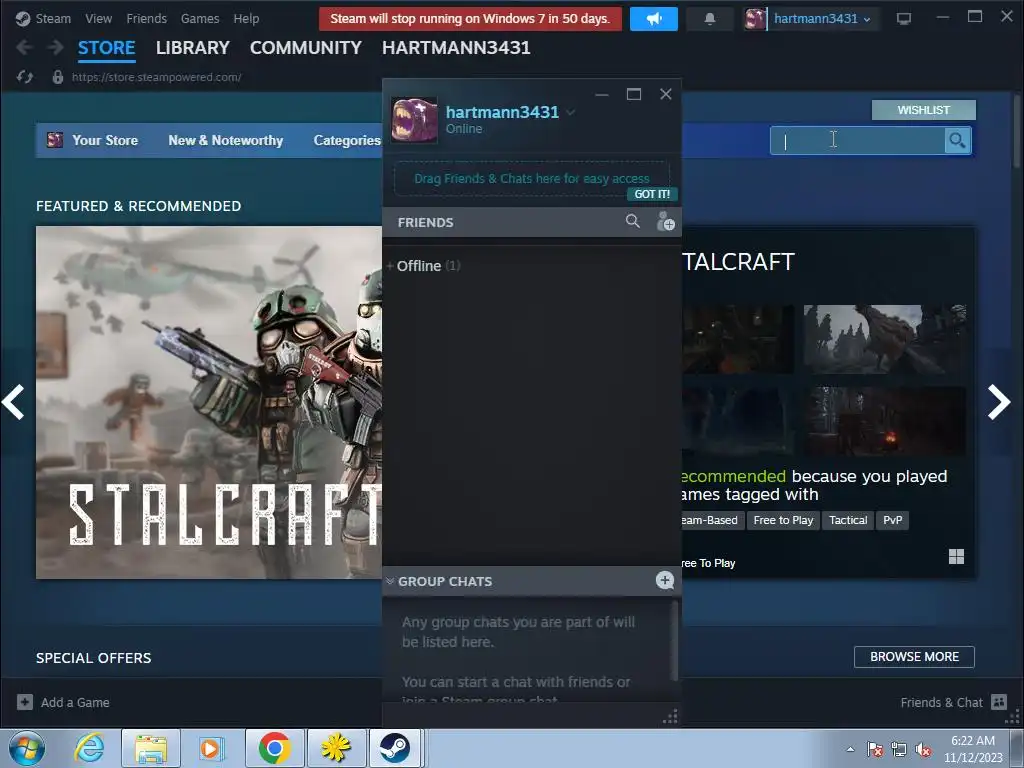Click the store.steampowered.com URL text

(157, 77)
